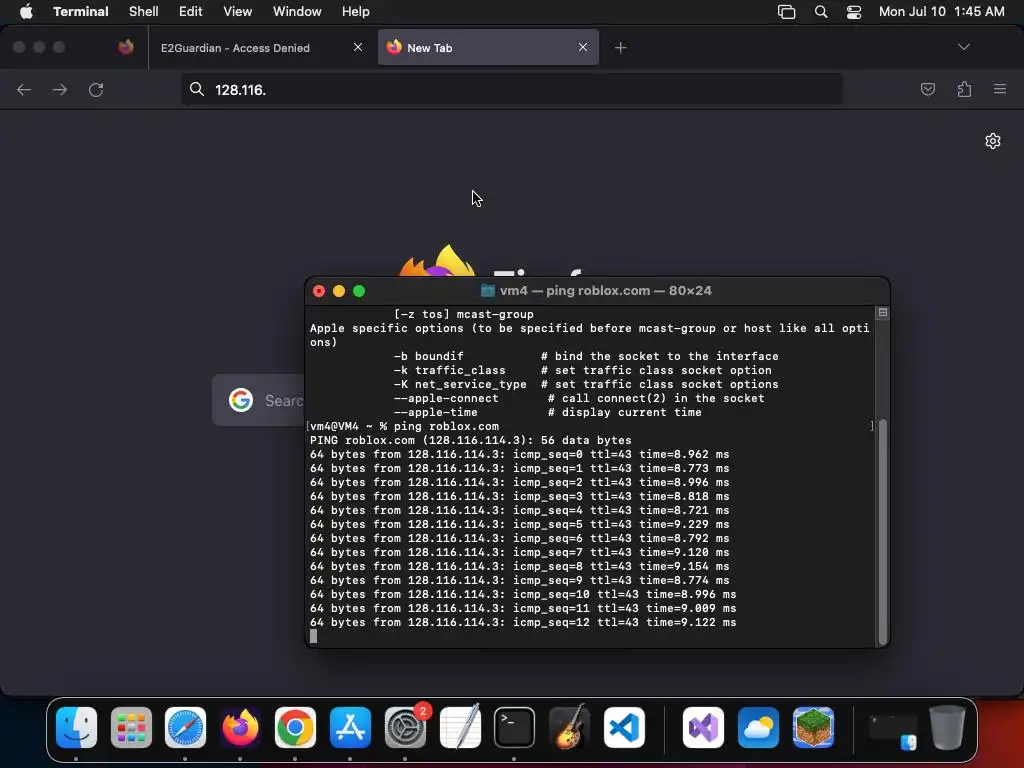The height and width of the screenshot is (768, 1024).
Task: Open the Terminal application menu
Action: pos(81,12)
